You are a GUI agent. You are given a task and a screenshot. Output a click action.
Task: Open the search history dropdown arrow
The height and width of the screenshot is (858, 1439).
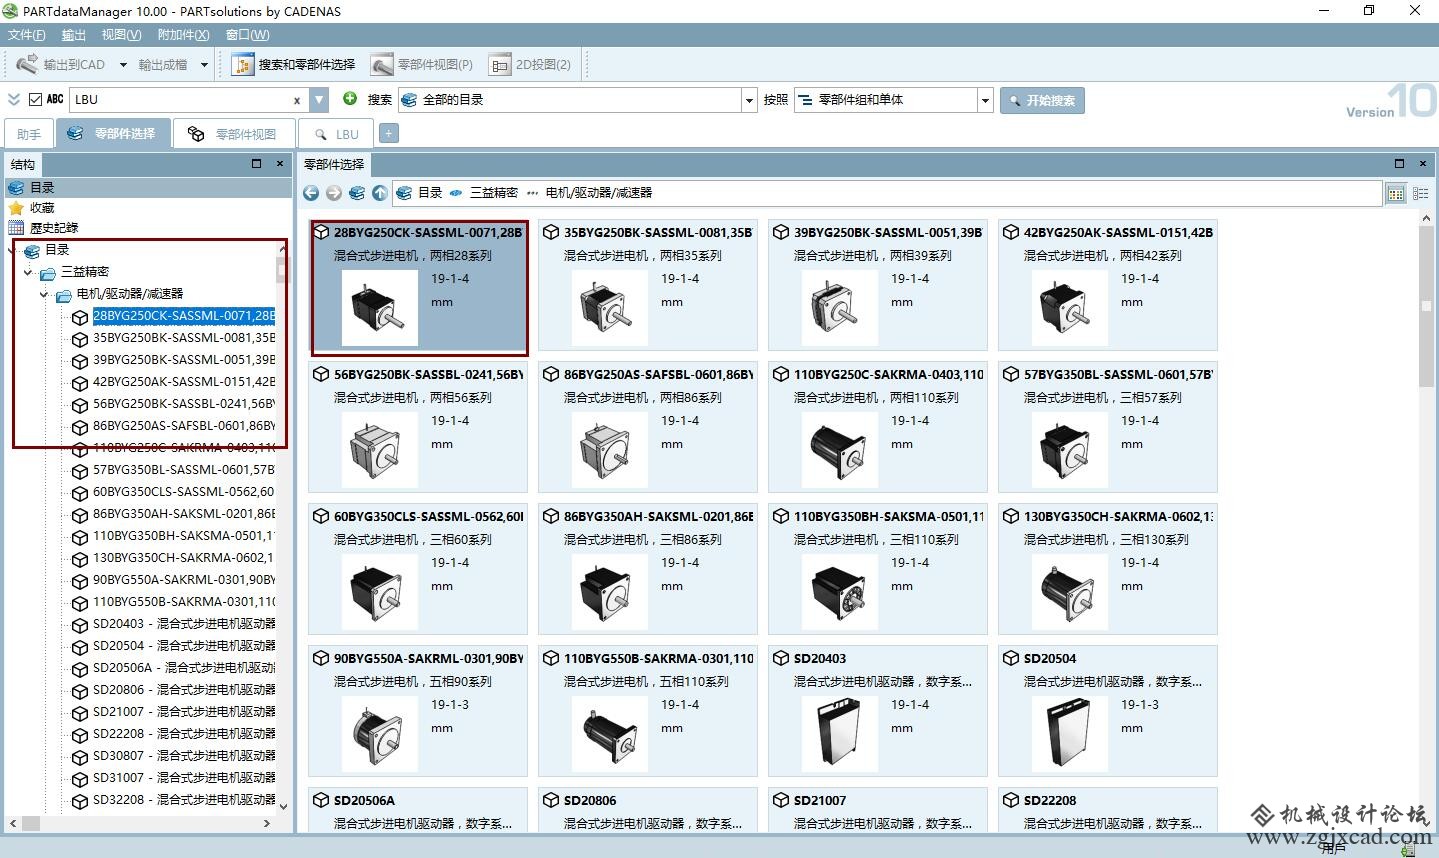[319, 100]
